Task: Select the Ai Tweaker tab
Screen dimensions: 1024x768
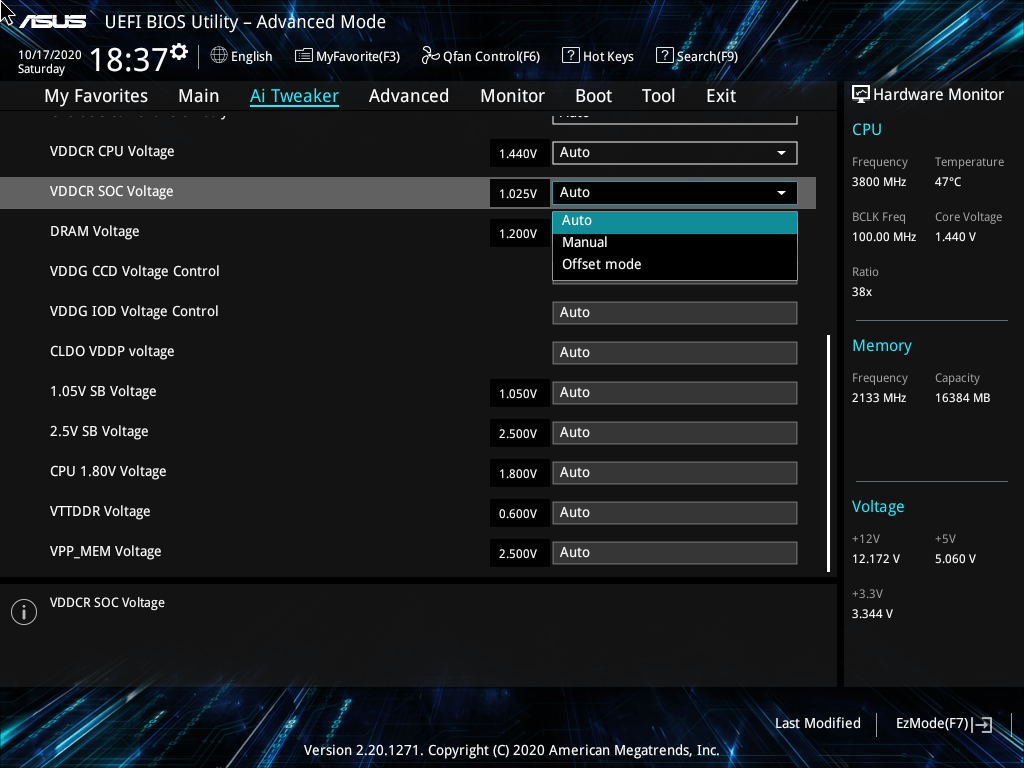Action: pyautogui.click(x=294, y=96)
